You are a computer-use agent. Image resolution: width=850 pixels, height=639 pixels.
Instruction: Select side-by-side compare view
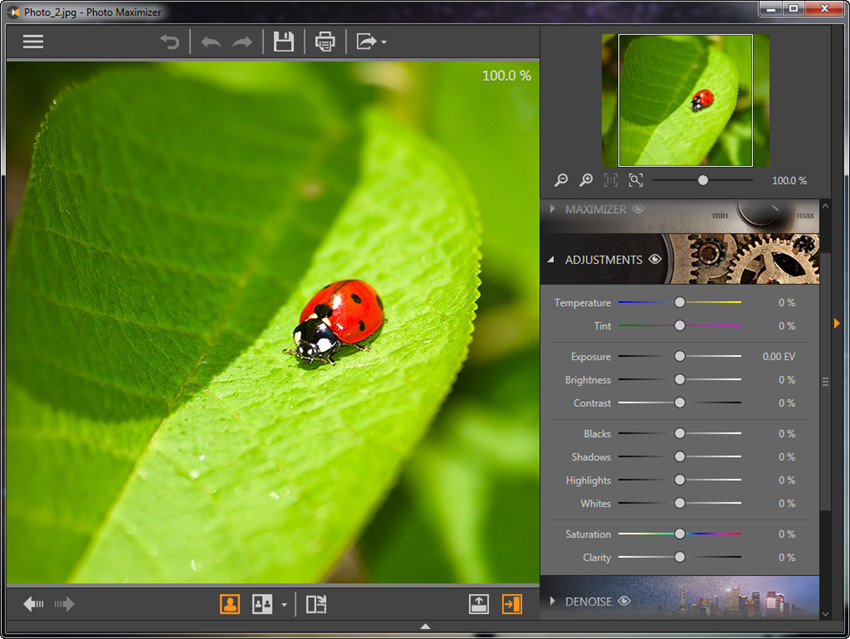click(x=262, y=604)
